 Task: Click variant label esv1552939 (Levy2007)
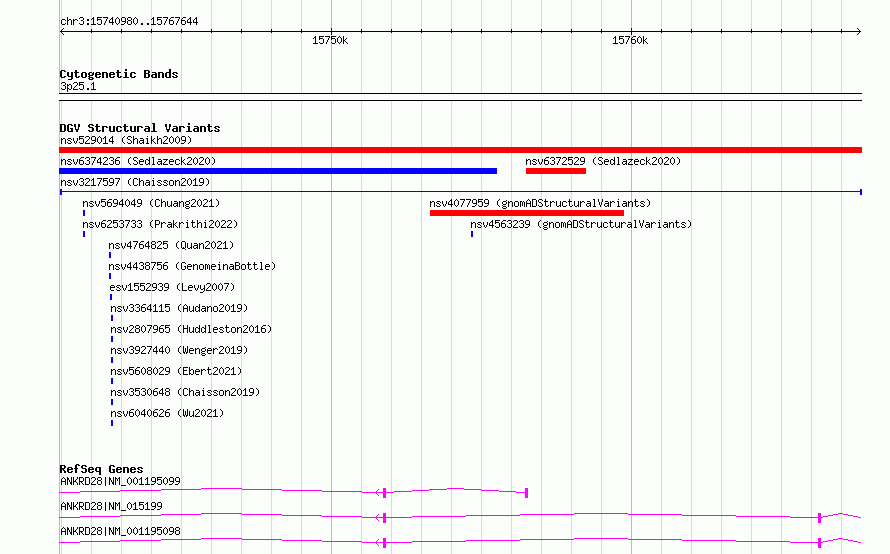click(x=172, y=287)
